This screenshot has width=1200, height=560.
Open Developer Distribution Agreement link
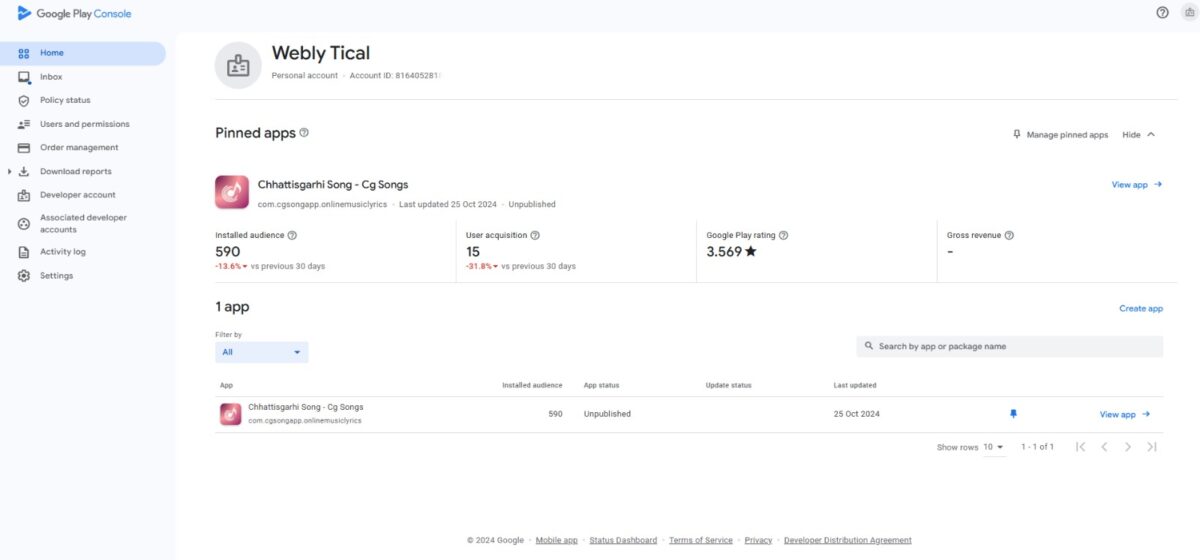(x=848, y=541)
